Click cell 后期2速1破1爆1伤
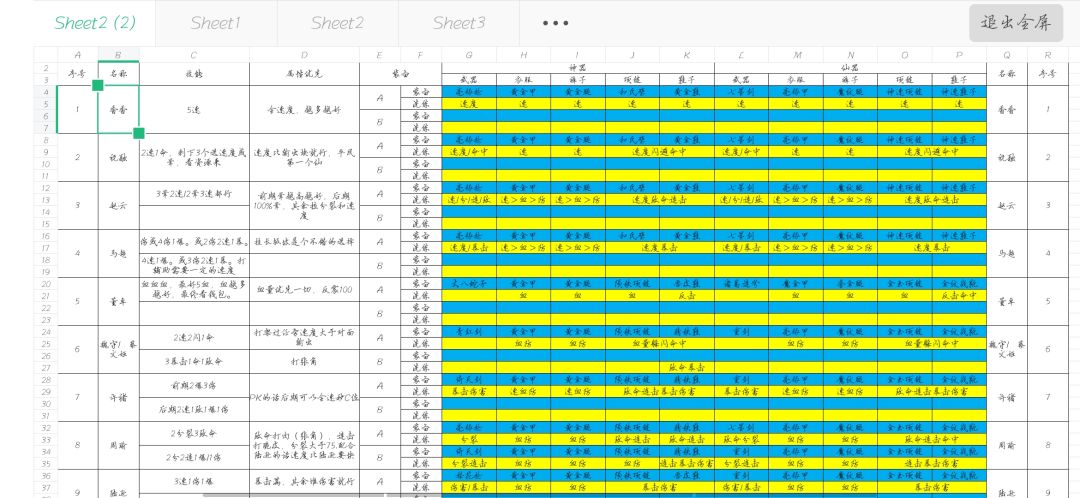 [x=194, y=409]
